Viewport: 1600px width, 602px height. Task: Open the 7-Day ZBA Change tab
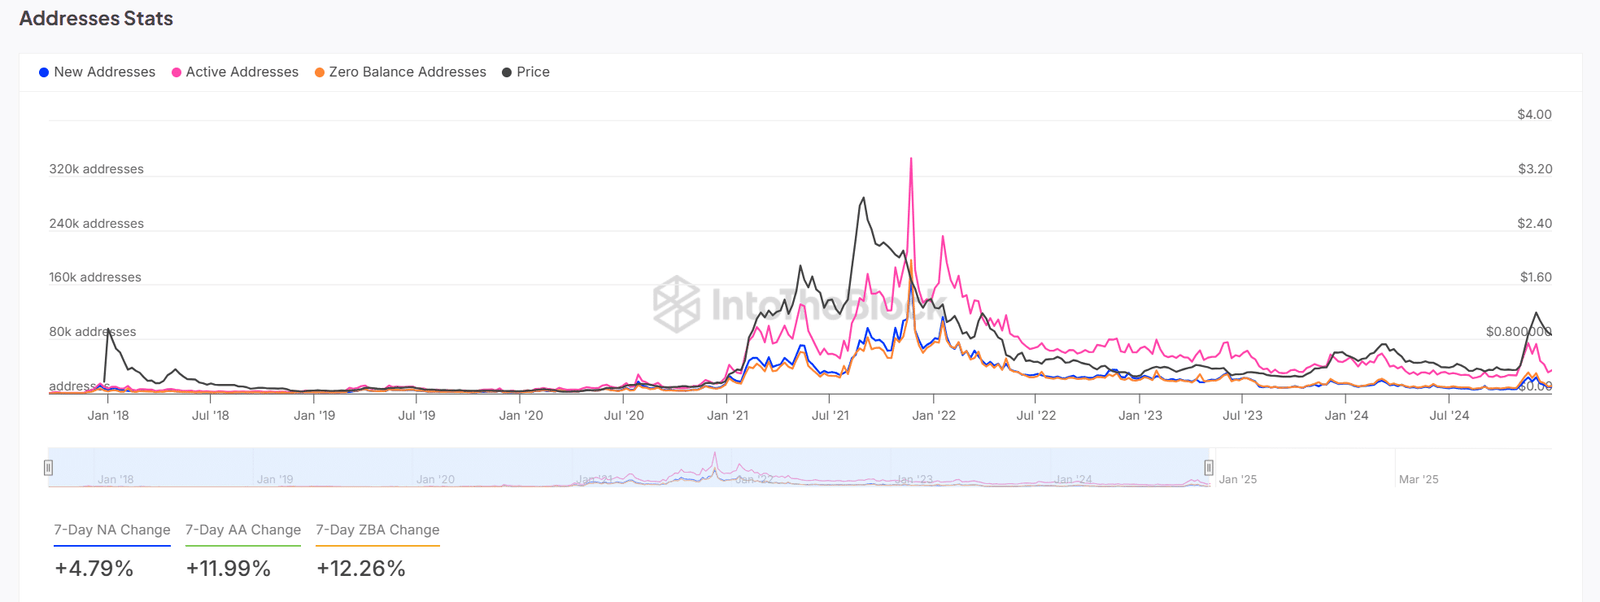[377, 530]
